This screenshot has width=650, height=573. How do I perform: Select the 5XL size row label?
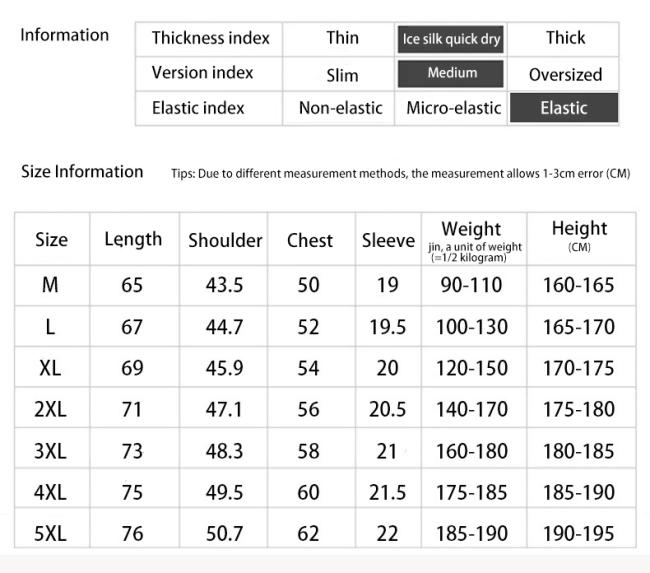(50, 533)
